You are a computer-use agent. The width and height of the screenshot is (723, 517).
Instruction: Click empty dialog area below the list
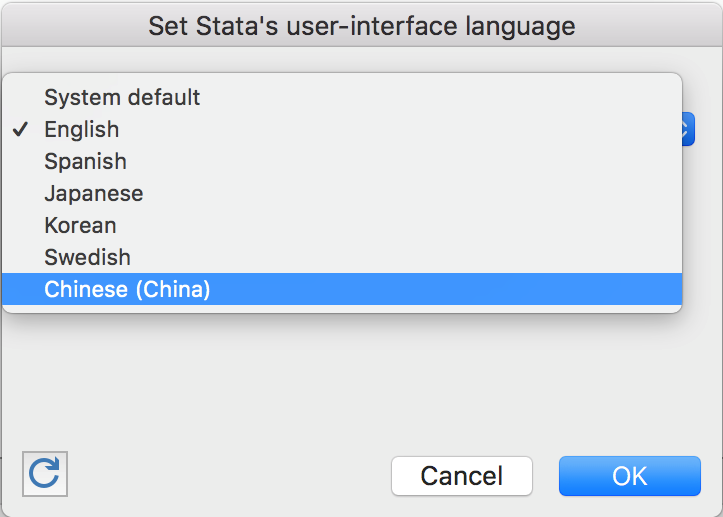360,380
